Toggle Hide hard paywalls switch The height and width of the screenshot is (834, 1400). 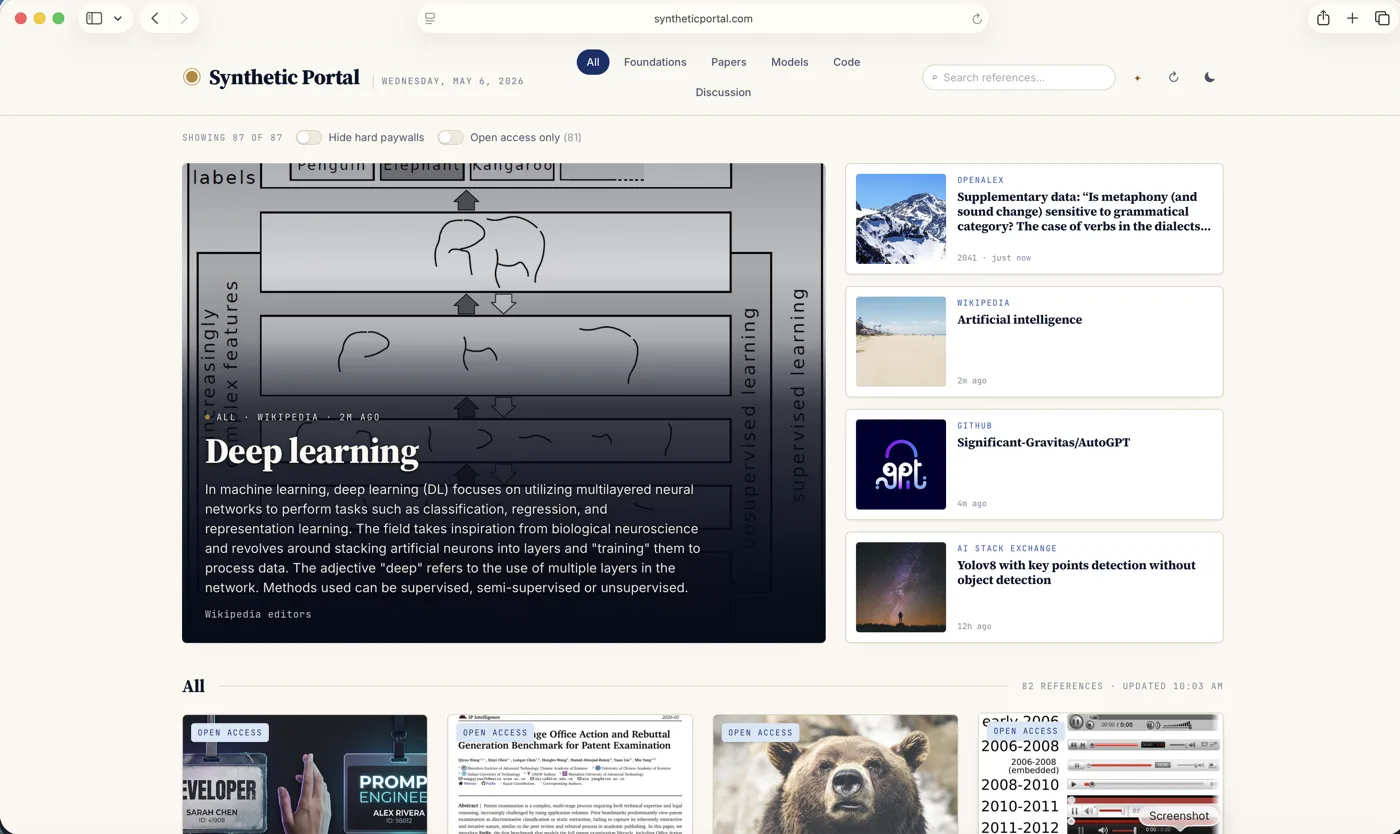[309, 137]
